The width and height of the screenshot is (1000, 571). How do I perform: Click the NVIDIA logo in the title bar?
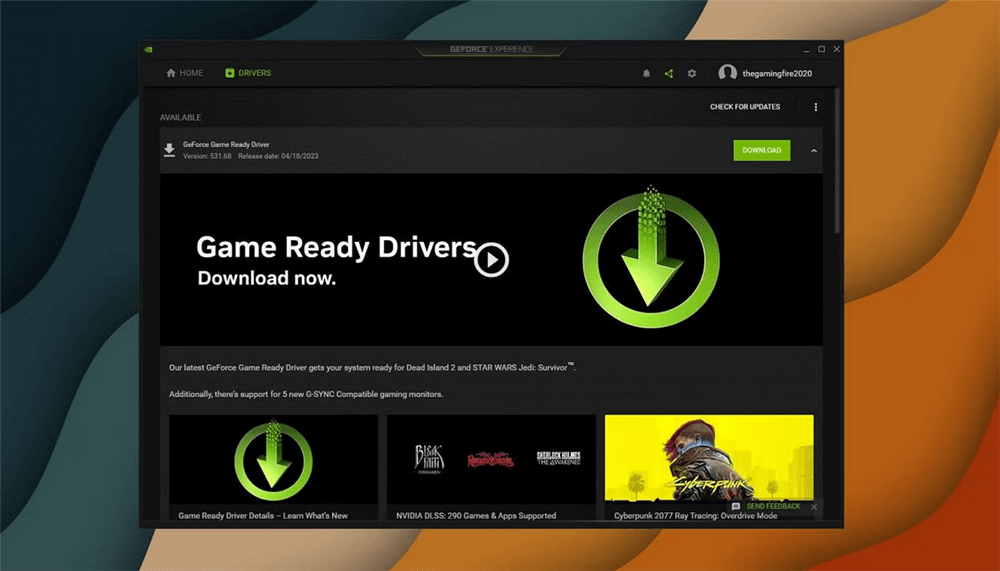pyautogui.click(x=149, y=49)
